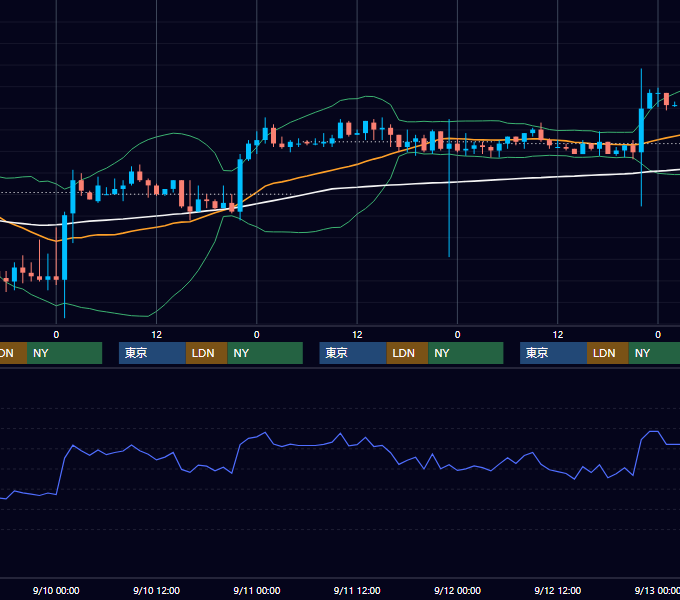Screen dimensions: 680x600
Task: Click the 9/10 12:00 date label
Action: pyautogui.click(x=156, y=590)
